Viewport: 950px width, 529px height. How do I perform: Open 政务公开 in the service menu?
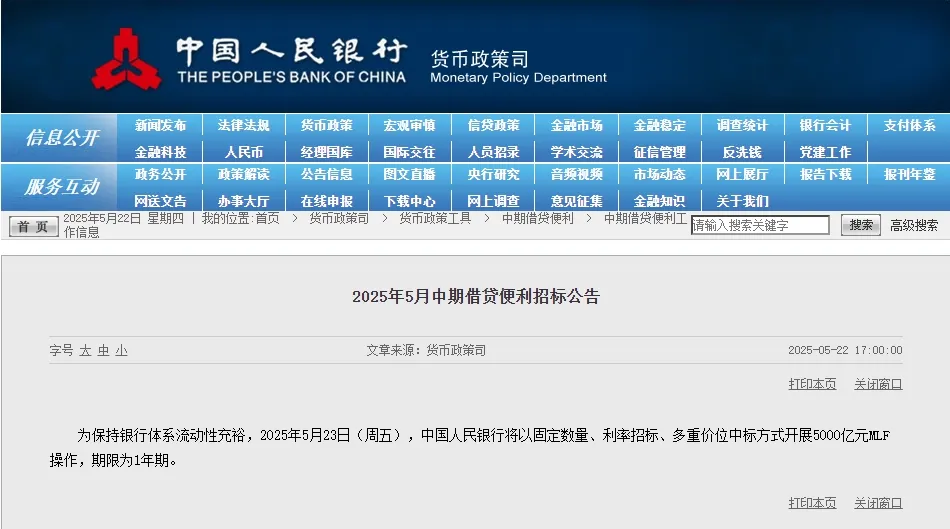click(161, 174)
